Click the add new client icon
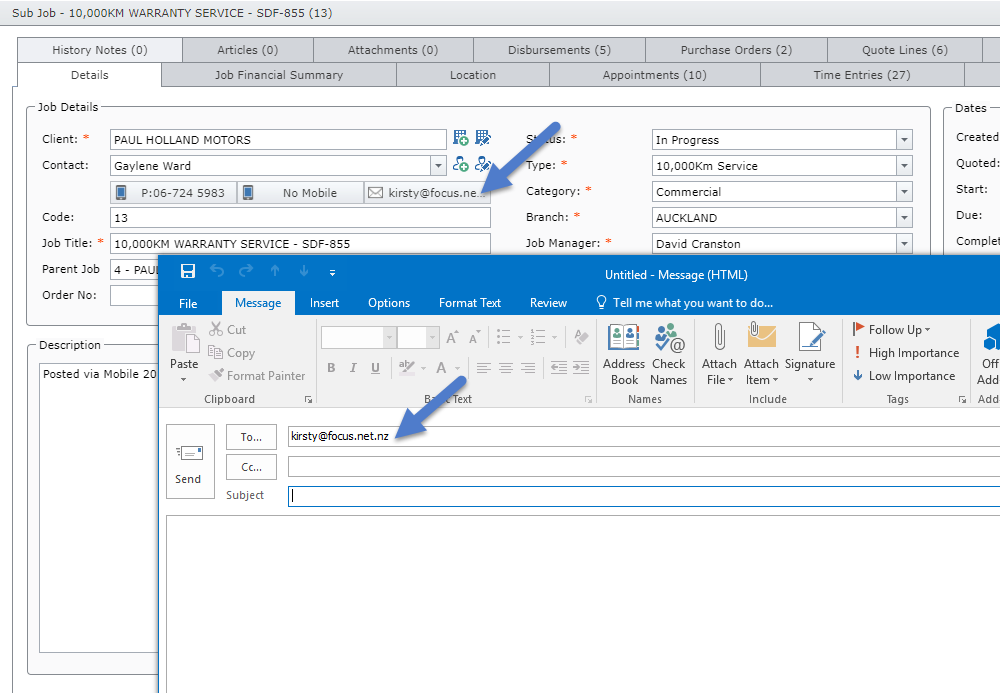 pyautogui.click(x=461, y=139)
